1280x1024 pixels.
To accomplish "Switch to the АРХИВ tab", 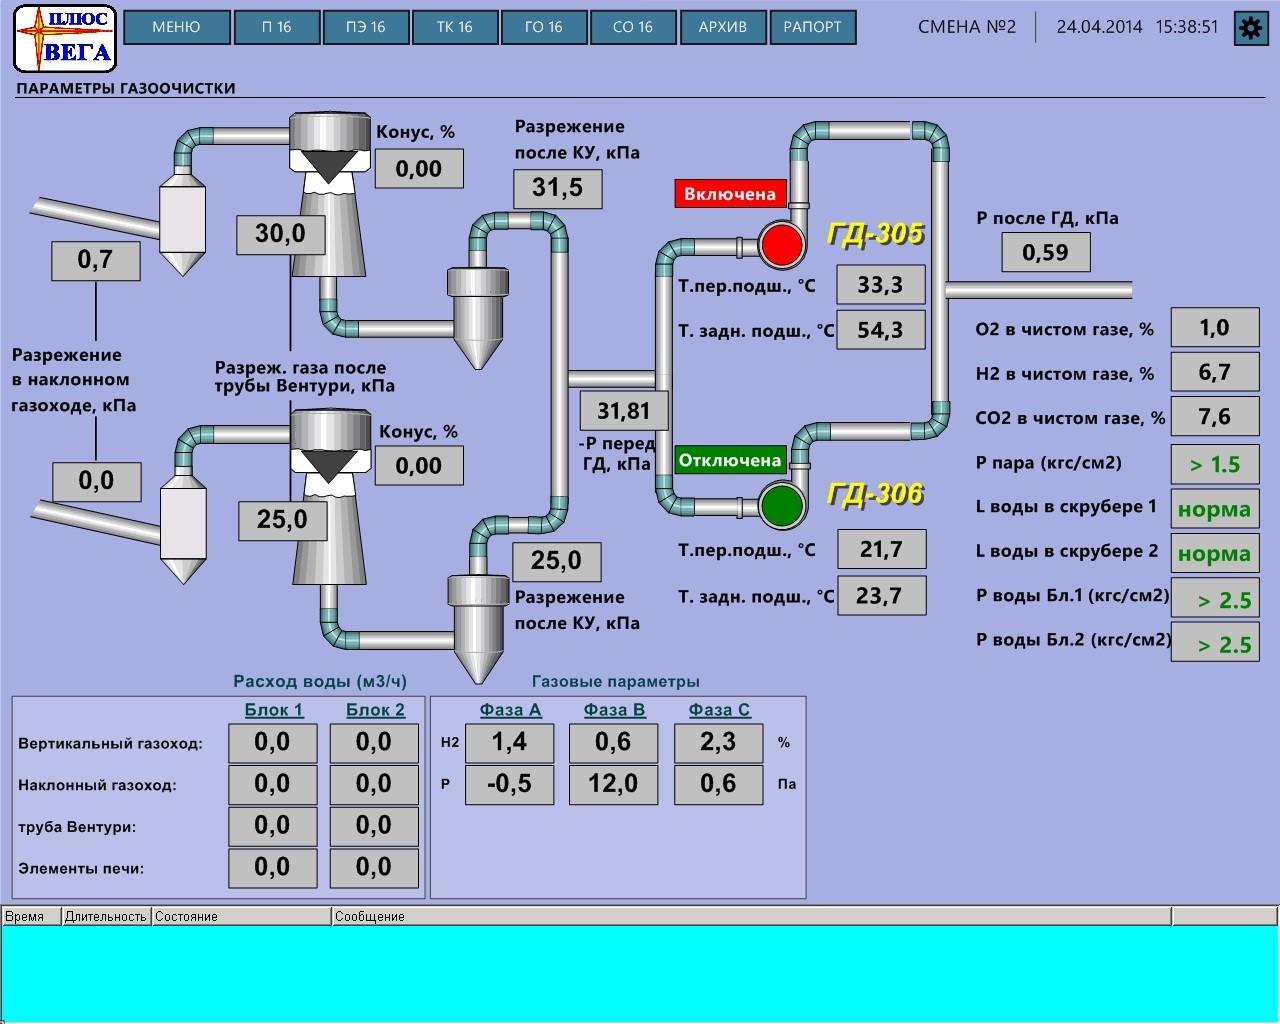I will tap(722, 27).
